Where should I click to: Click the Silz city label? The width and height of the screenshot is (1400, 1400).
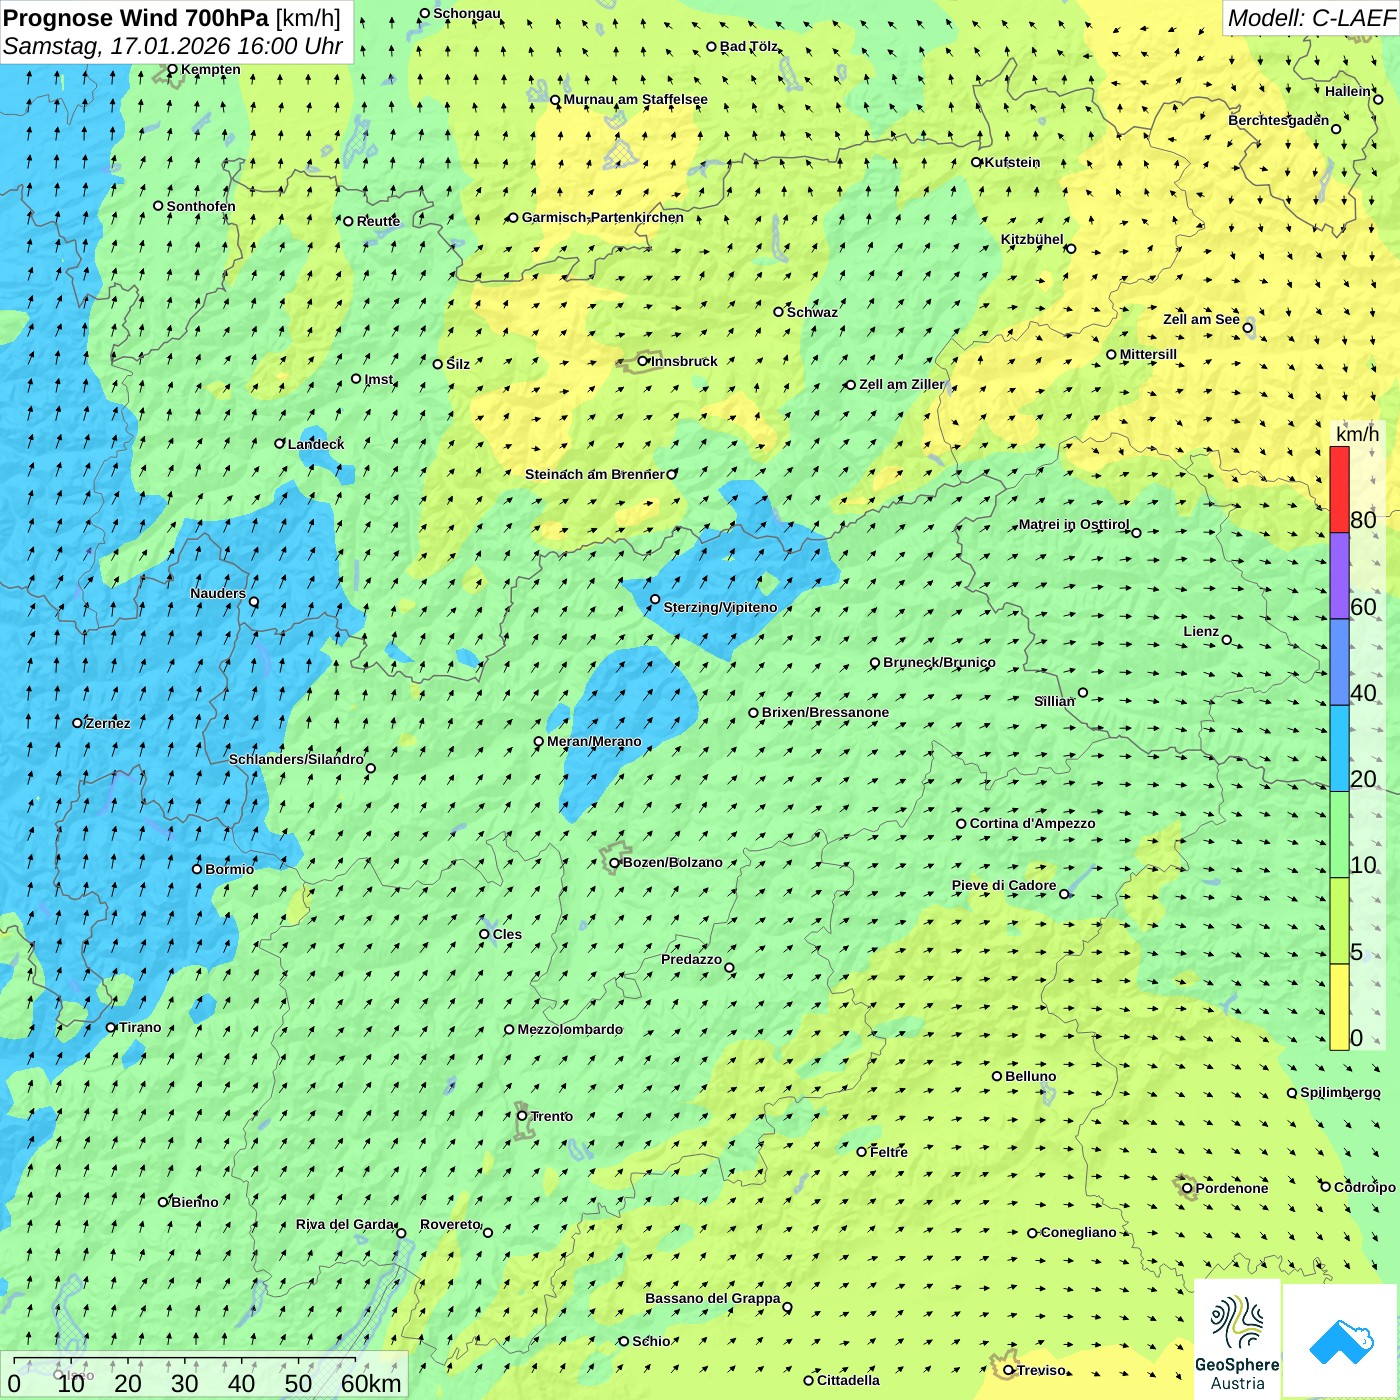click(458, 364)
